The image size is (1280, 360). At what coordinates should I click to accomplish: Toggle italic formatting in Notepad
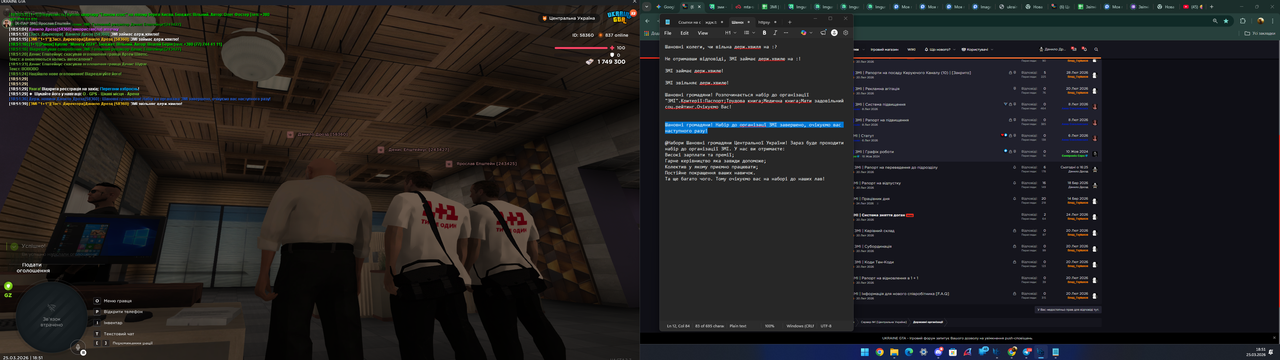tap(775, 33)
